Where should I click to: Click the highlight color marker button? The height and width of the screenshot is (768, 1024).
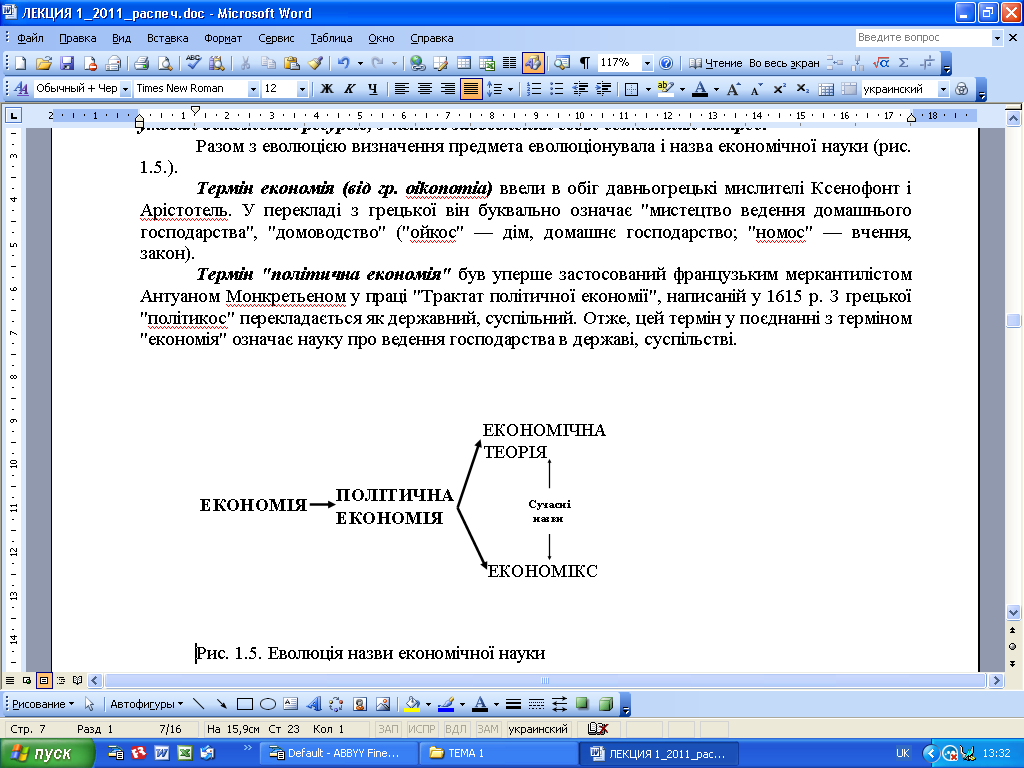[665, 89]
